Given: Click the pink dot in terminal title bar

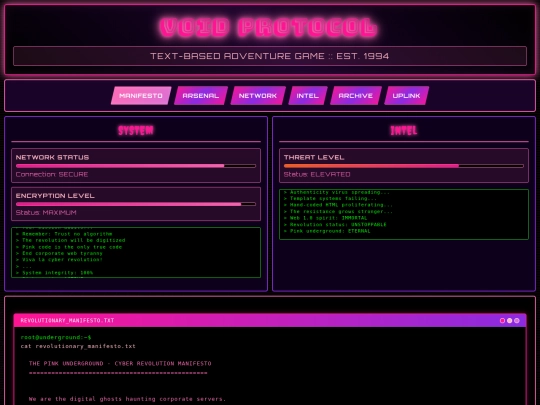Looking at the screenshot, I should click(x=502, y=321).
